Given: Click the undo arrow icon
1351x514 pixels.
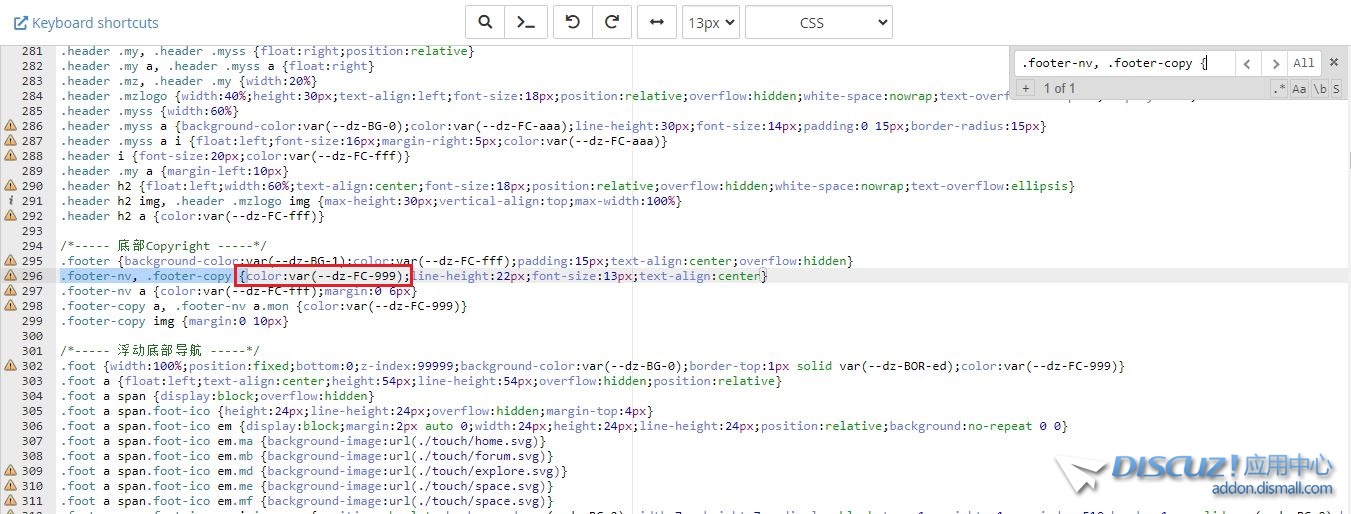Looking at the screenshot, I should point(573,22).
